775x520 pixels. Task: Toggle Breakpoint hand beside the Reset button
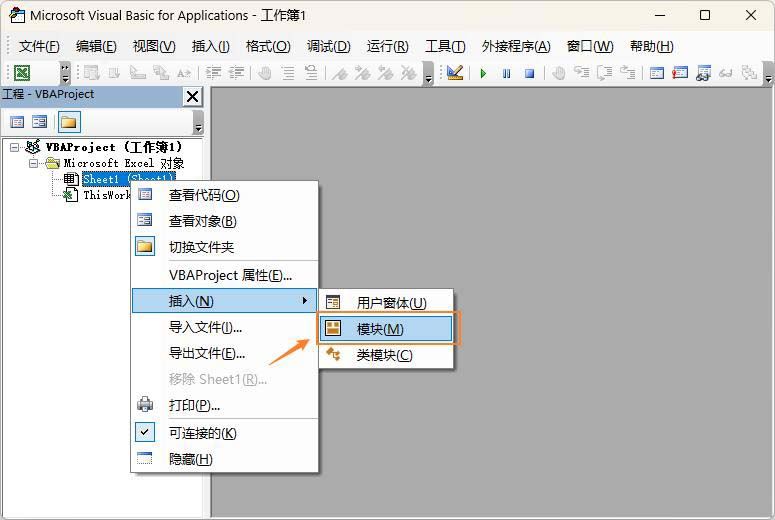click(559, 73)
